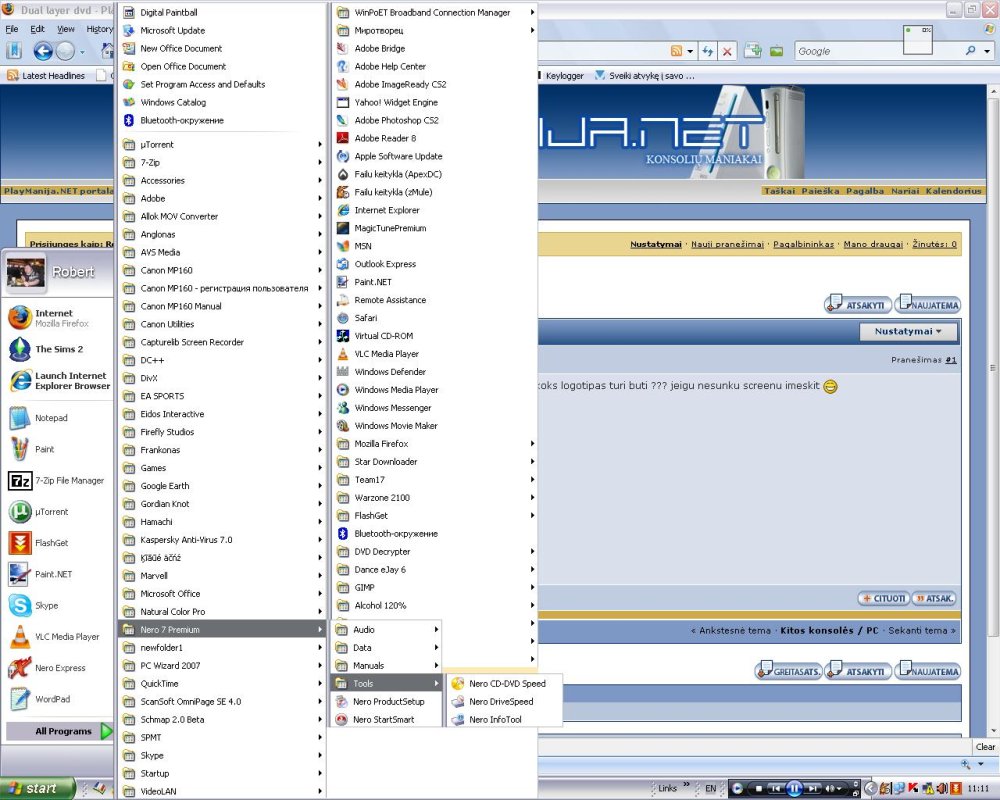Expand the Manuals submenu
The height and width of the screenshot is (800, 1000).
386,665
